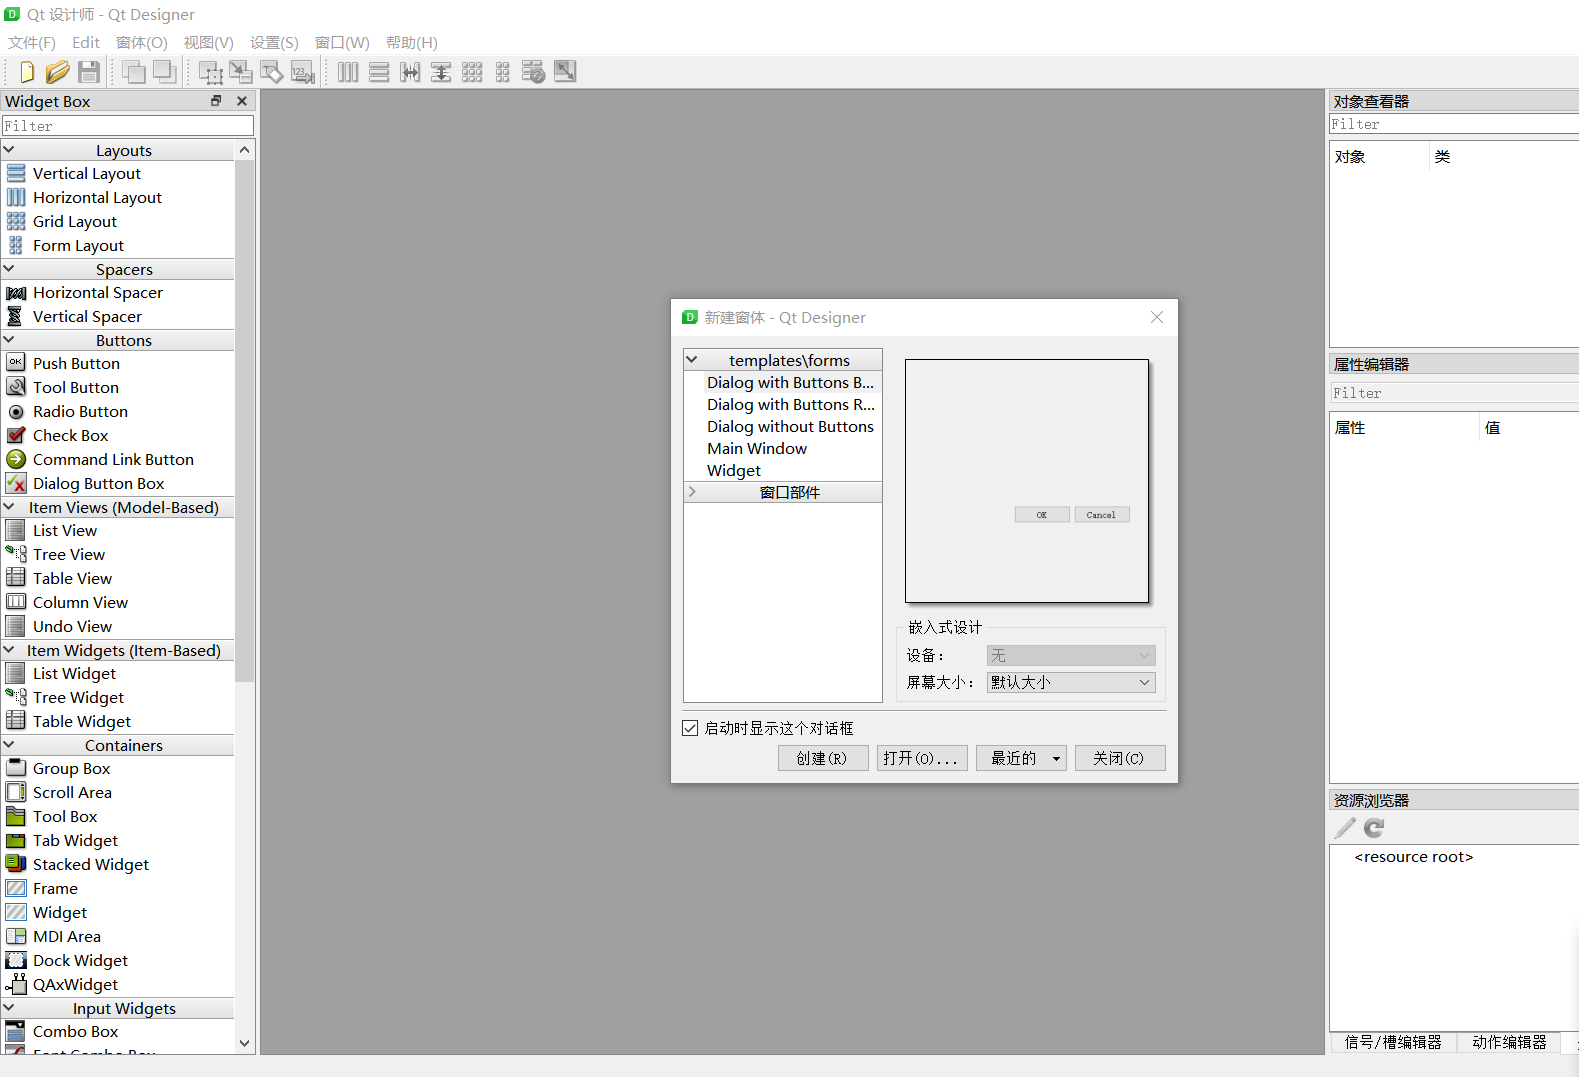Image resolution: width=1579 pixels, height=1077 pixels.
Task: Click the <resource root> tree entry
Action: point(1414,857)
